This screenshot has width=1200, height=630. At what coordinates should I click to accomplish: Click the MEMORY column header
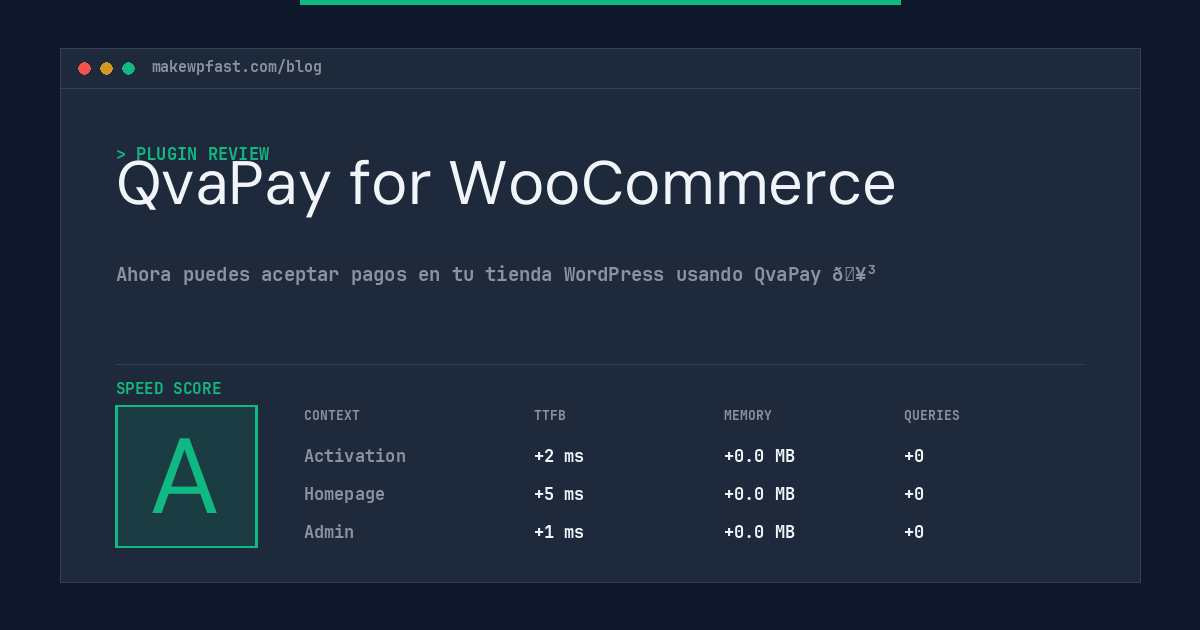pos(748,416)
